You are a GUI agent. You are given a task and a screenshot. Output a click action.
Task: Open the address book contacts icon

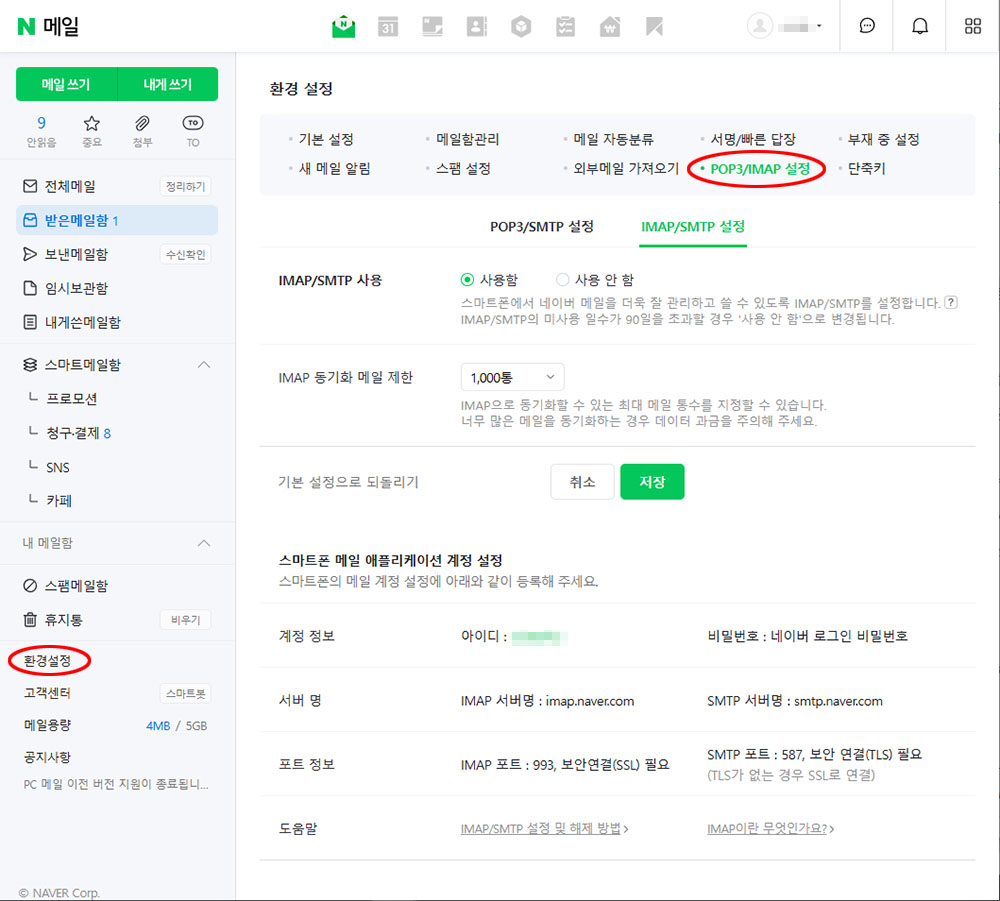click(x=476, y=27)
